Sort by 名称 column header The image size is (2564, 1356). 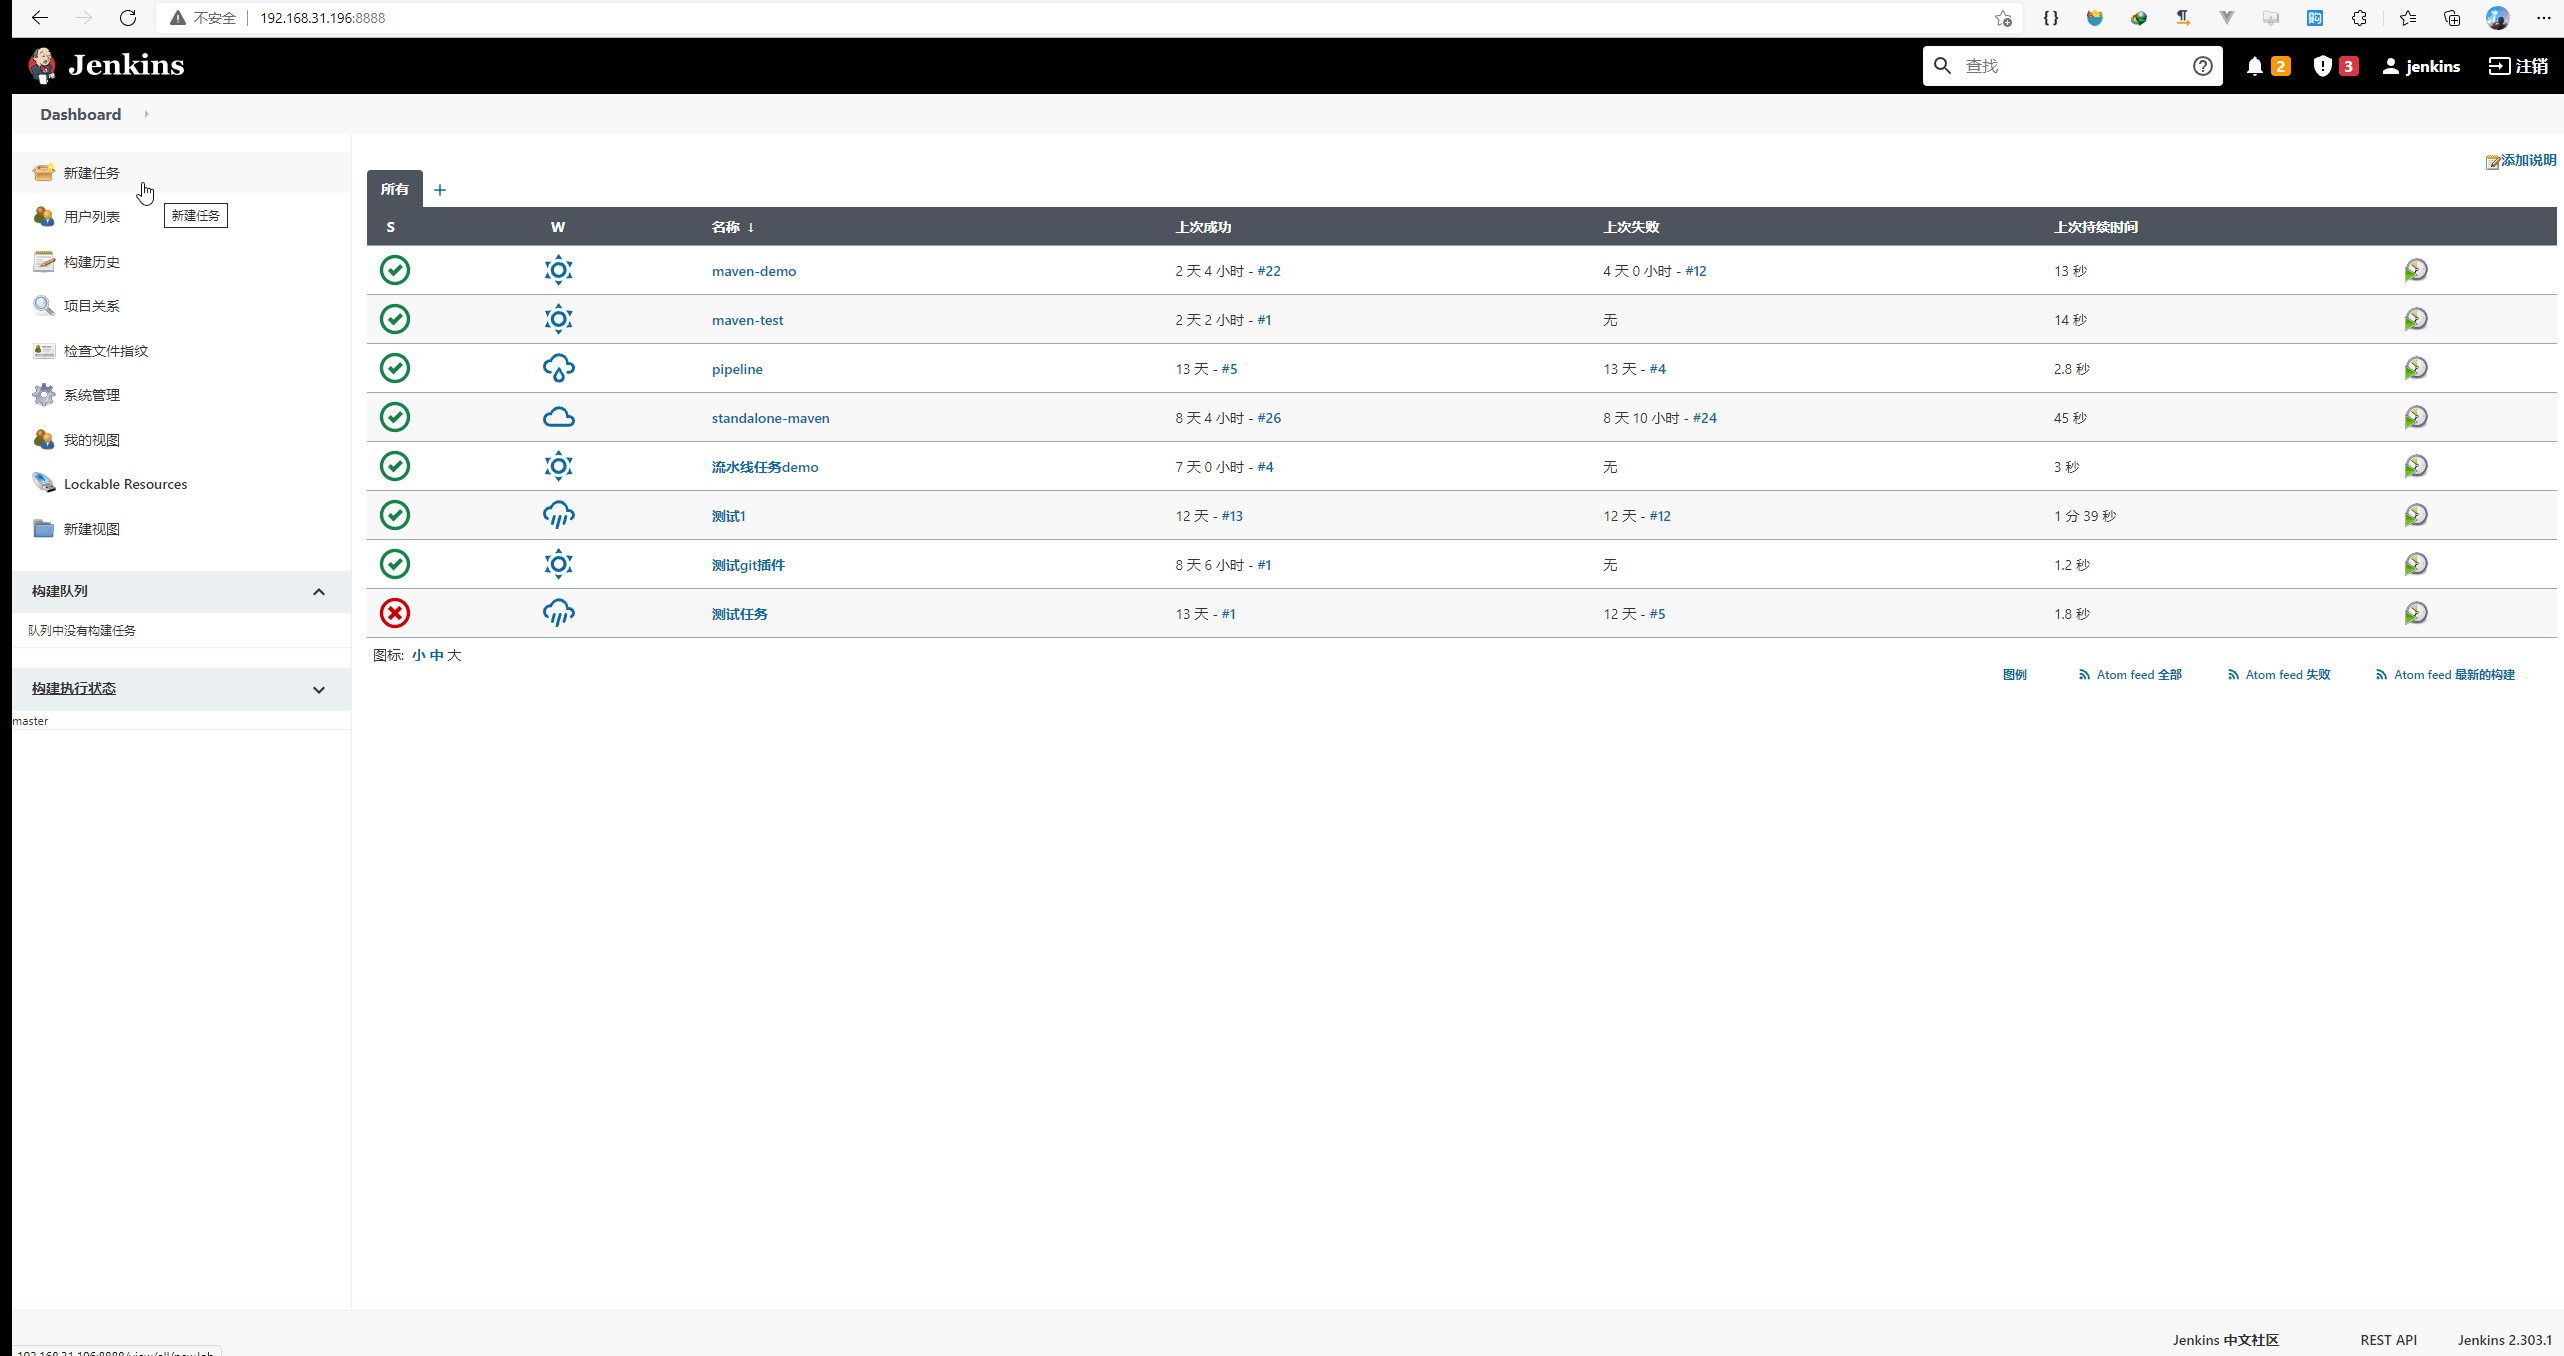[732, 227]
